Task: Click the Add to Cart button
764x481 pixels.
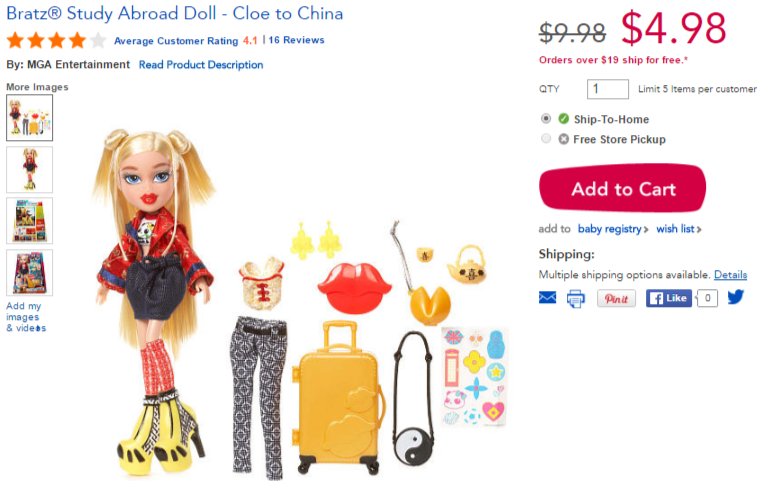Action: click(x=623, y=188)
